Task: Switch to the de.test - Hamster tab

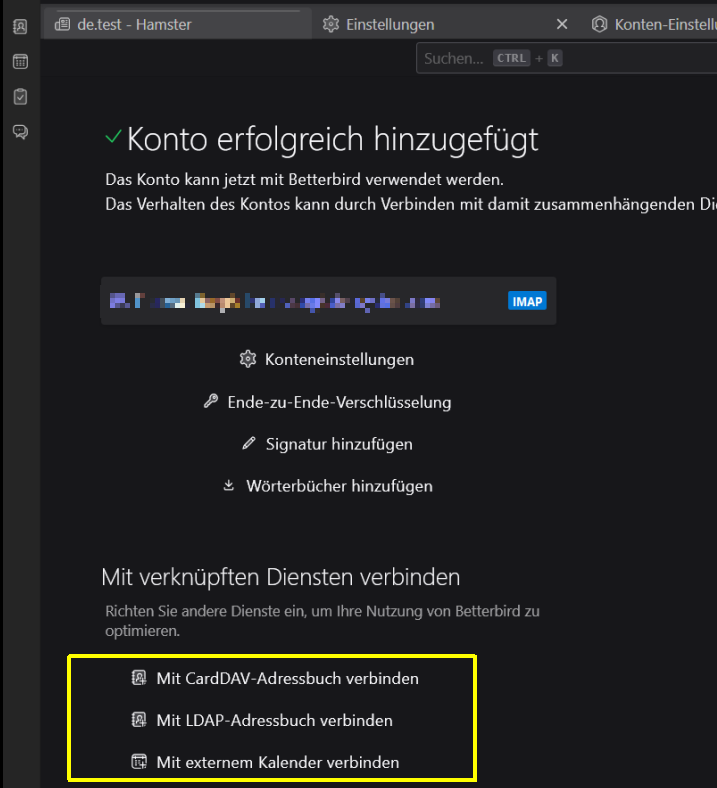Action: point(177,24)
